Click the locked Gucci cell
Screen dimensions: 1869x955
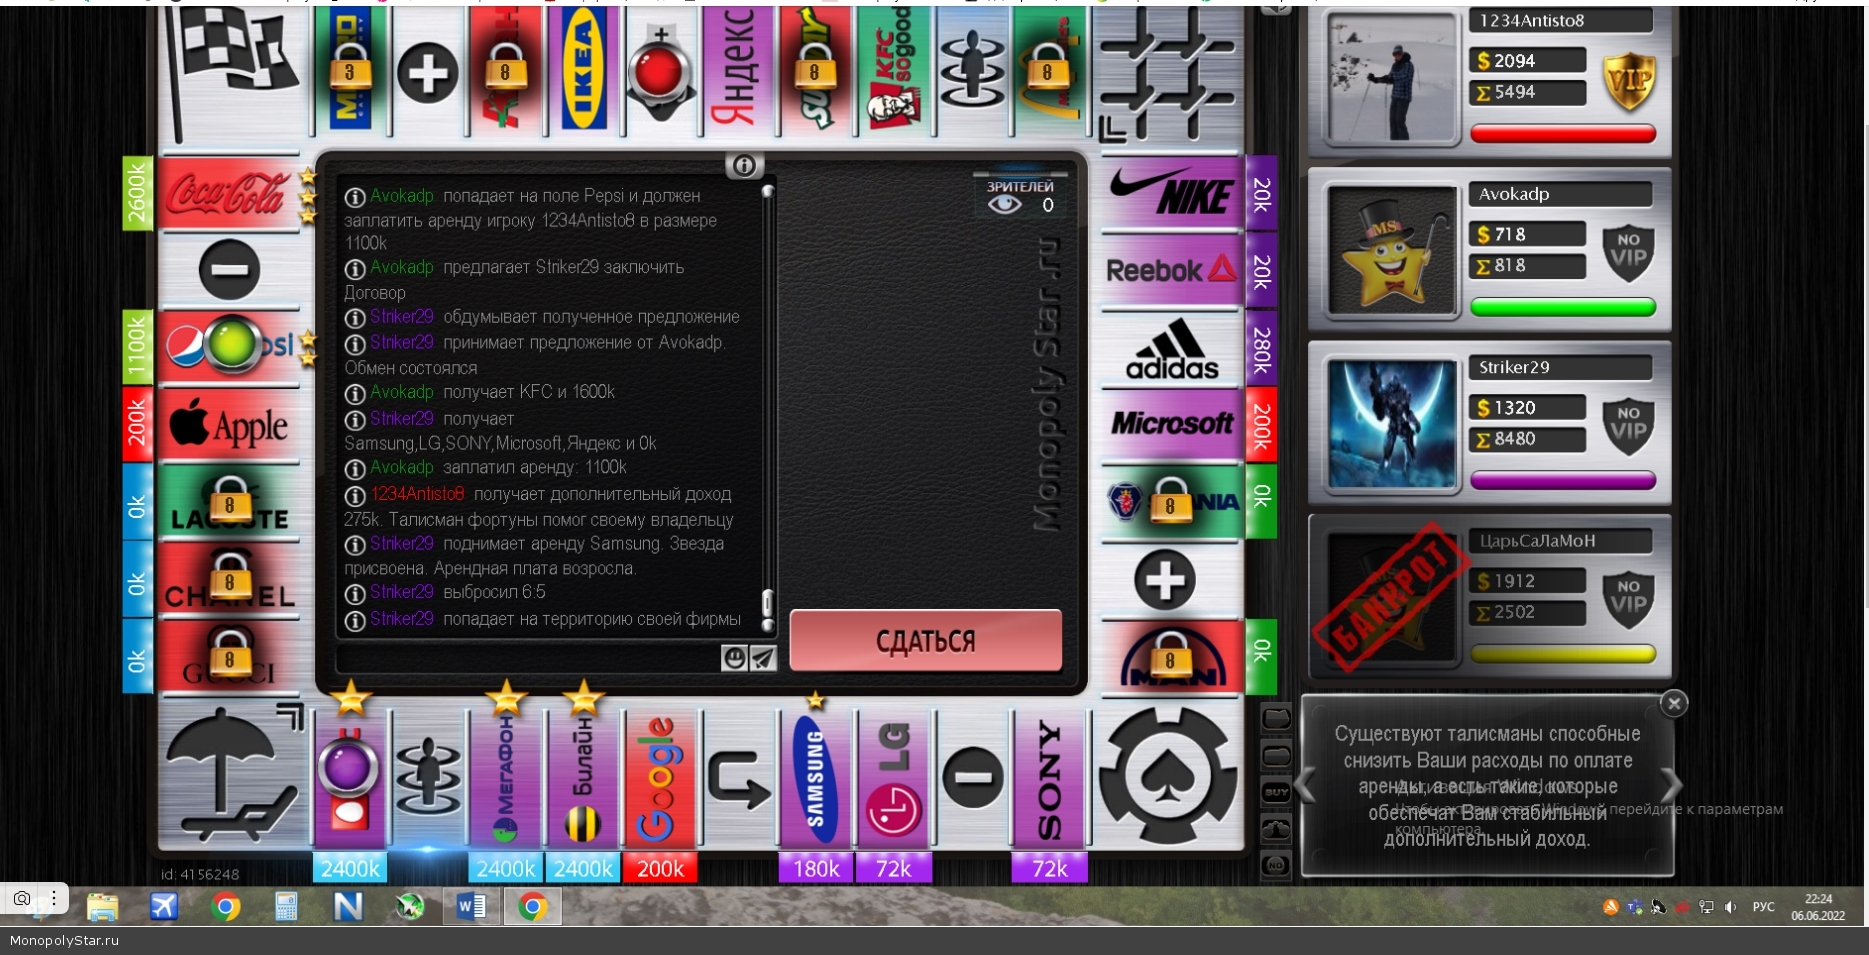click(x=229, y=657)
